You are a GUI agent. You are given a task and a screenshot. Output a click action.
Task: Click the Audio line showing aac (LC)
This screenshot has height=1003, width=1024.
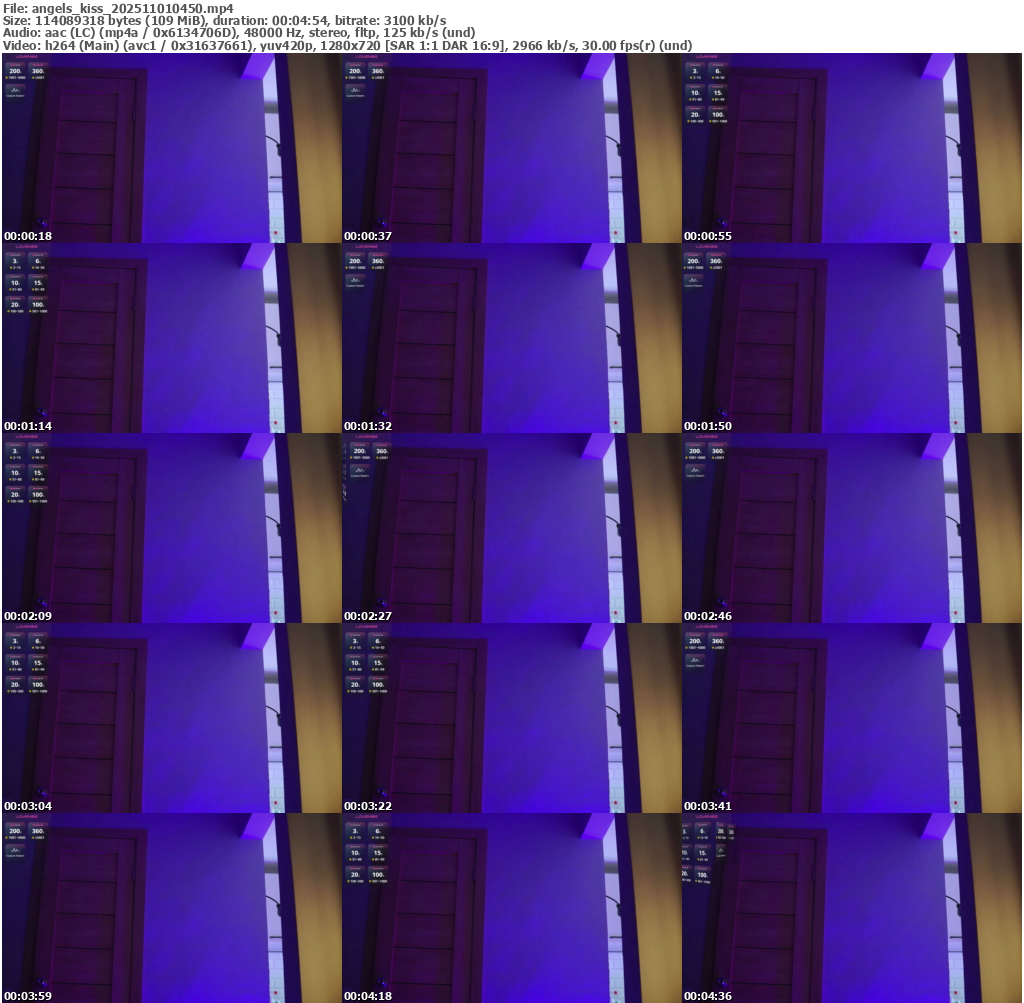point(239,33)
